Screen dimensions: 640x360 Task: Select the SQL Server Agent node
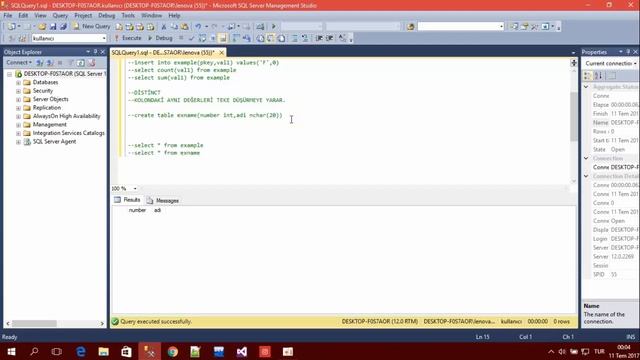[x=54, y=142]
